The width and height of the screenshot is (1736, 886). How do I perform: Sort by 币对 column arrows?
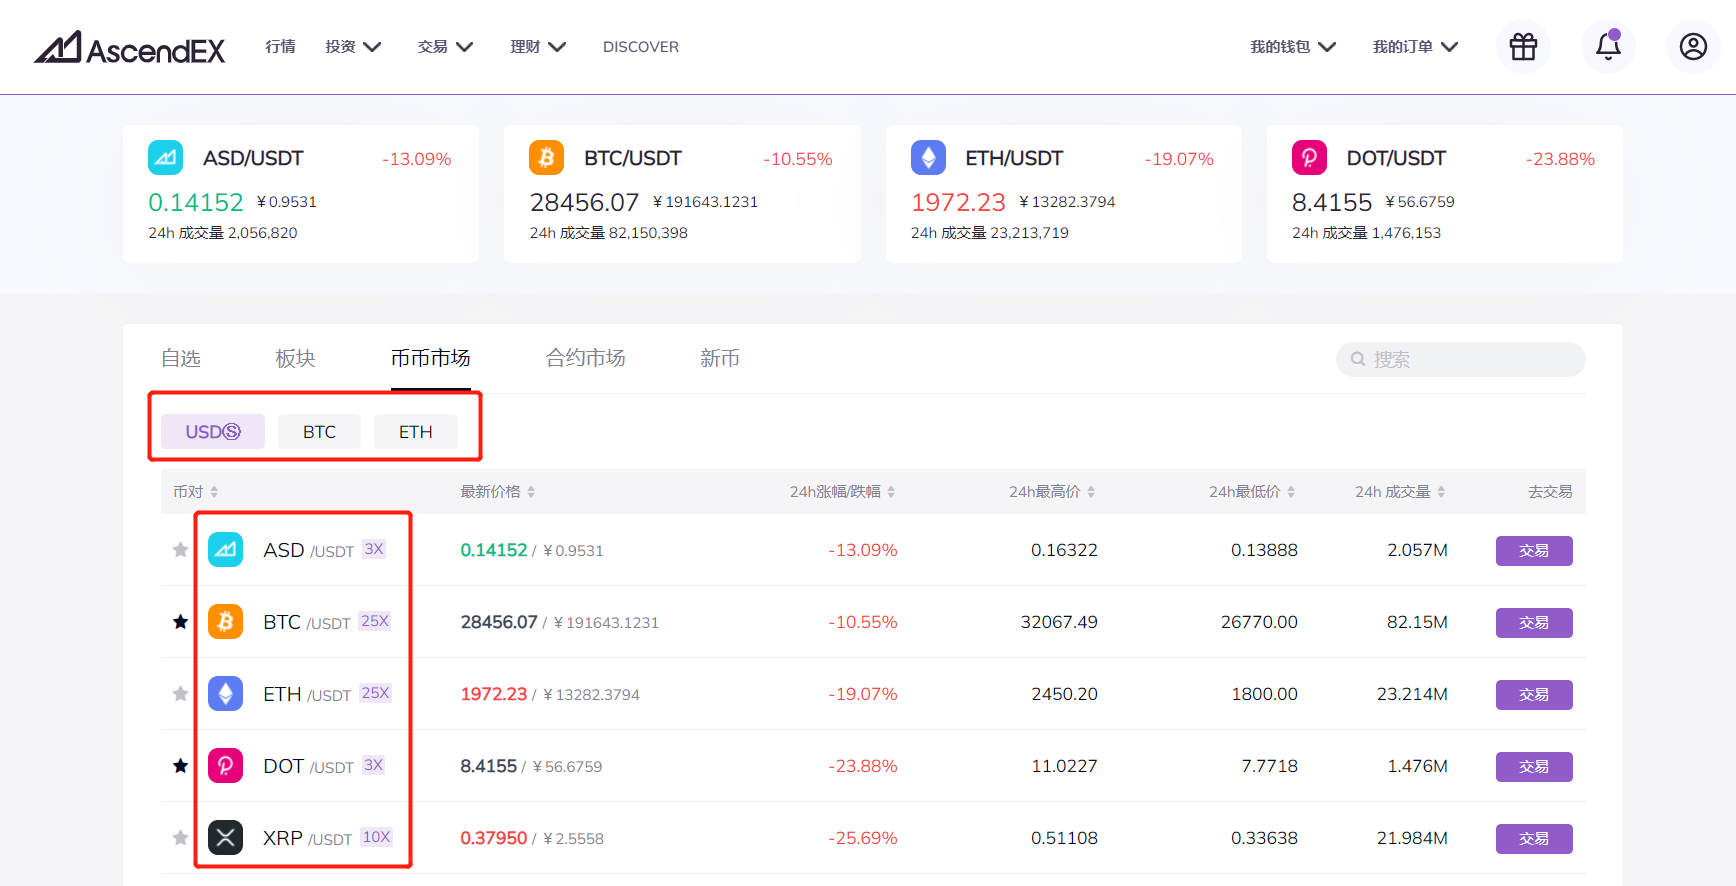214,492
